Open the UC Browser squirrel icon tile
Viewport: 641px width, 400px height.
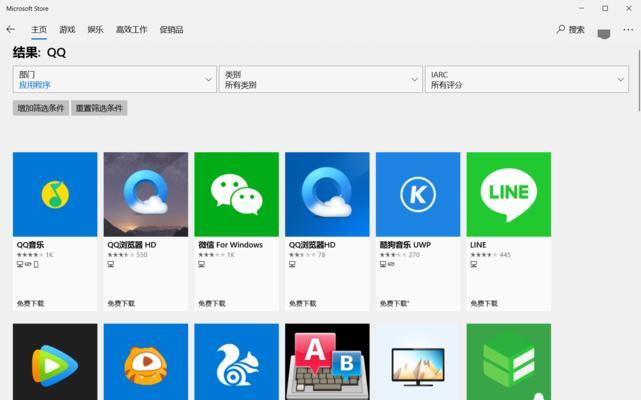coord(237,362)
